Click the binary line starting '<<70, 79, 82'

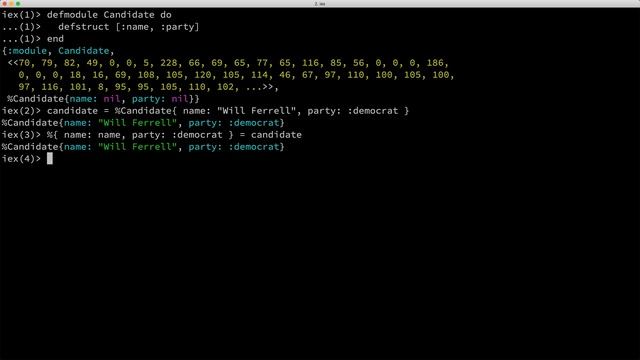228,63
